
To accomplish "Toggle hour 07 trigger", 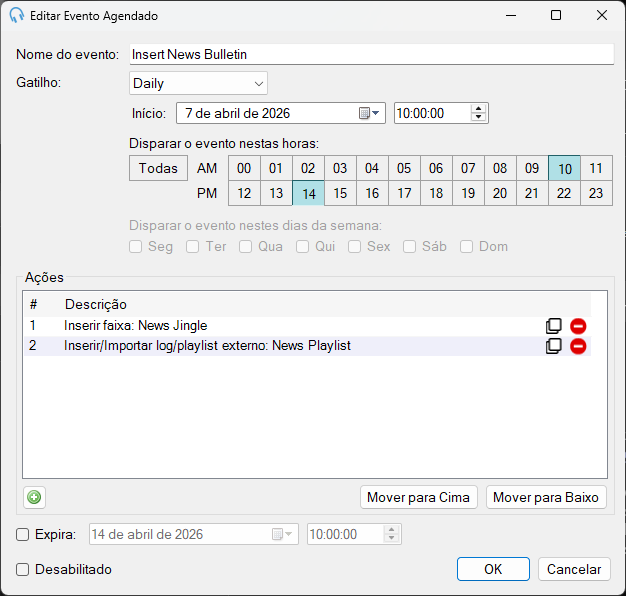I will pos(468,168).
